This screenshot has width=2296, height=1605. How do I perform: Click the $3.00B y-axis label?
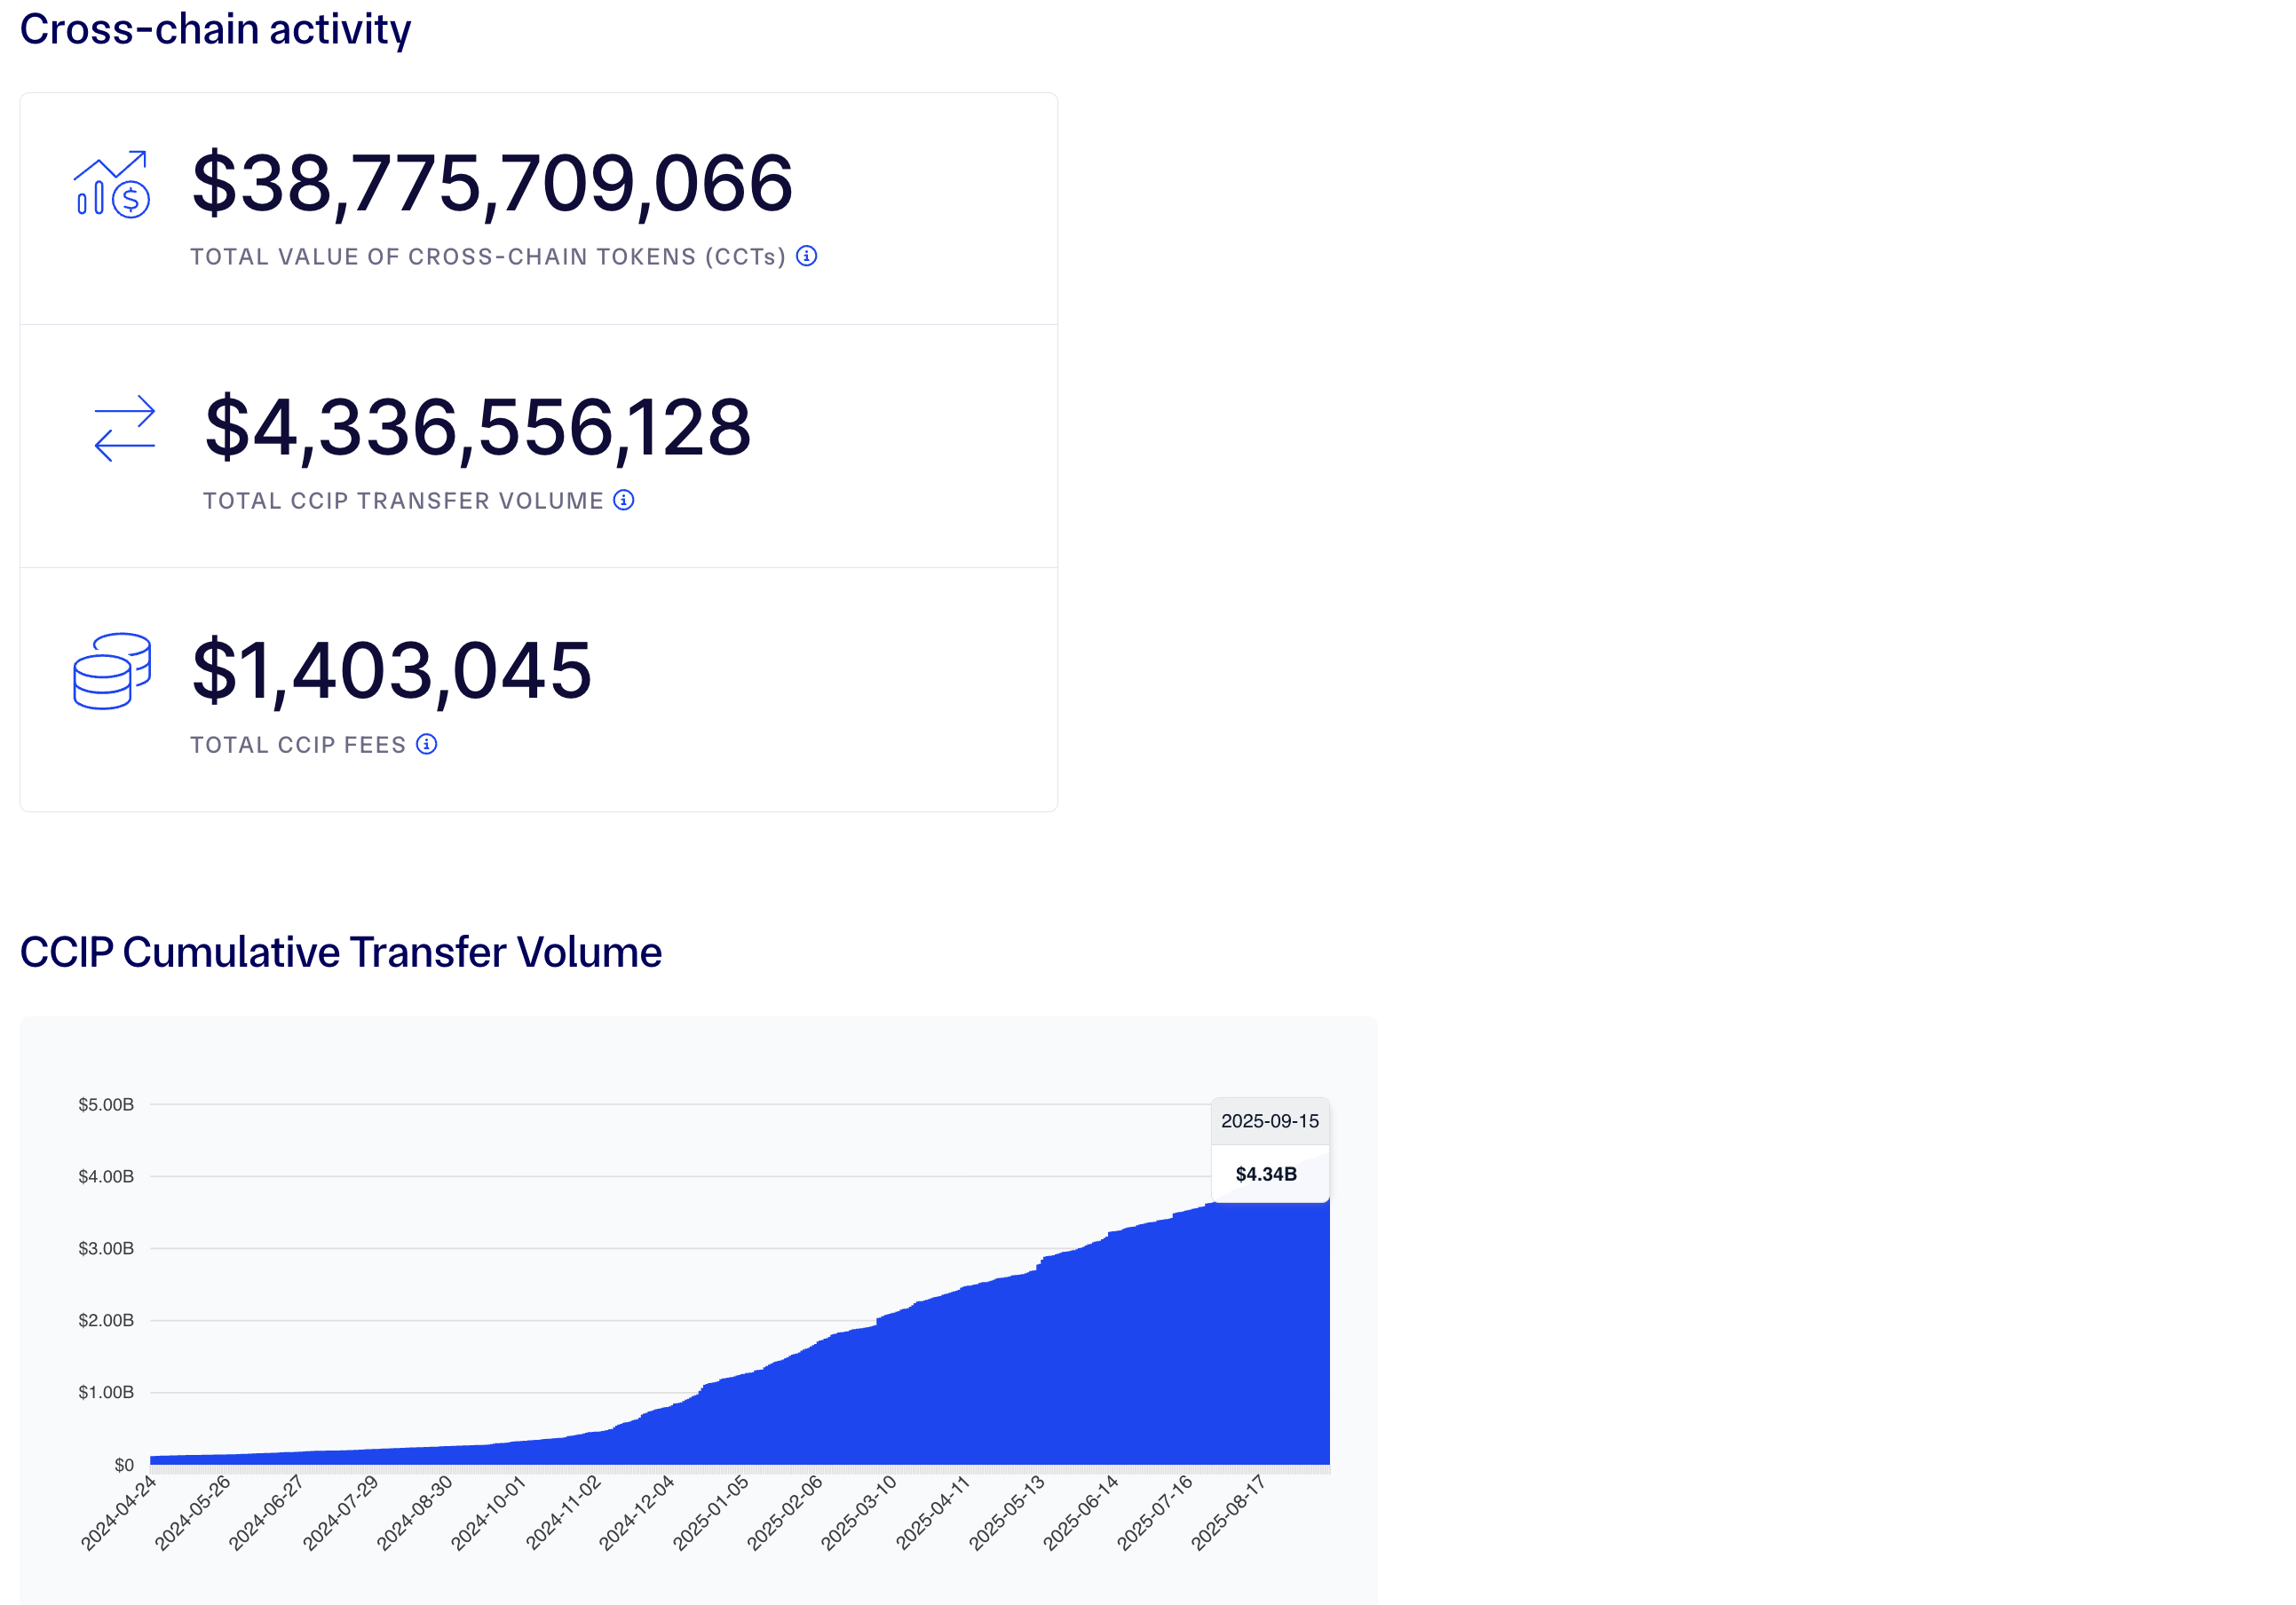tap(106, 1248)
